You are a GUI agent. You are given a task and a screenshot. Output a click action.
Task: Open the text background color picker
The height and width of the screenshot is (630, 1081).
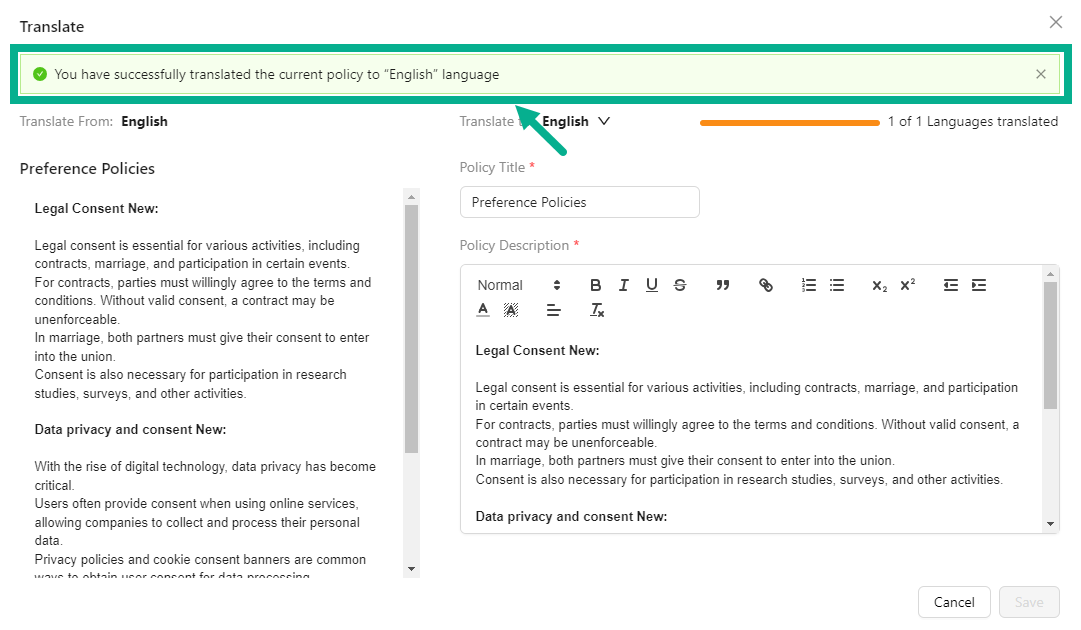[x=511, y=311]
